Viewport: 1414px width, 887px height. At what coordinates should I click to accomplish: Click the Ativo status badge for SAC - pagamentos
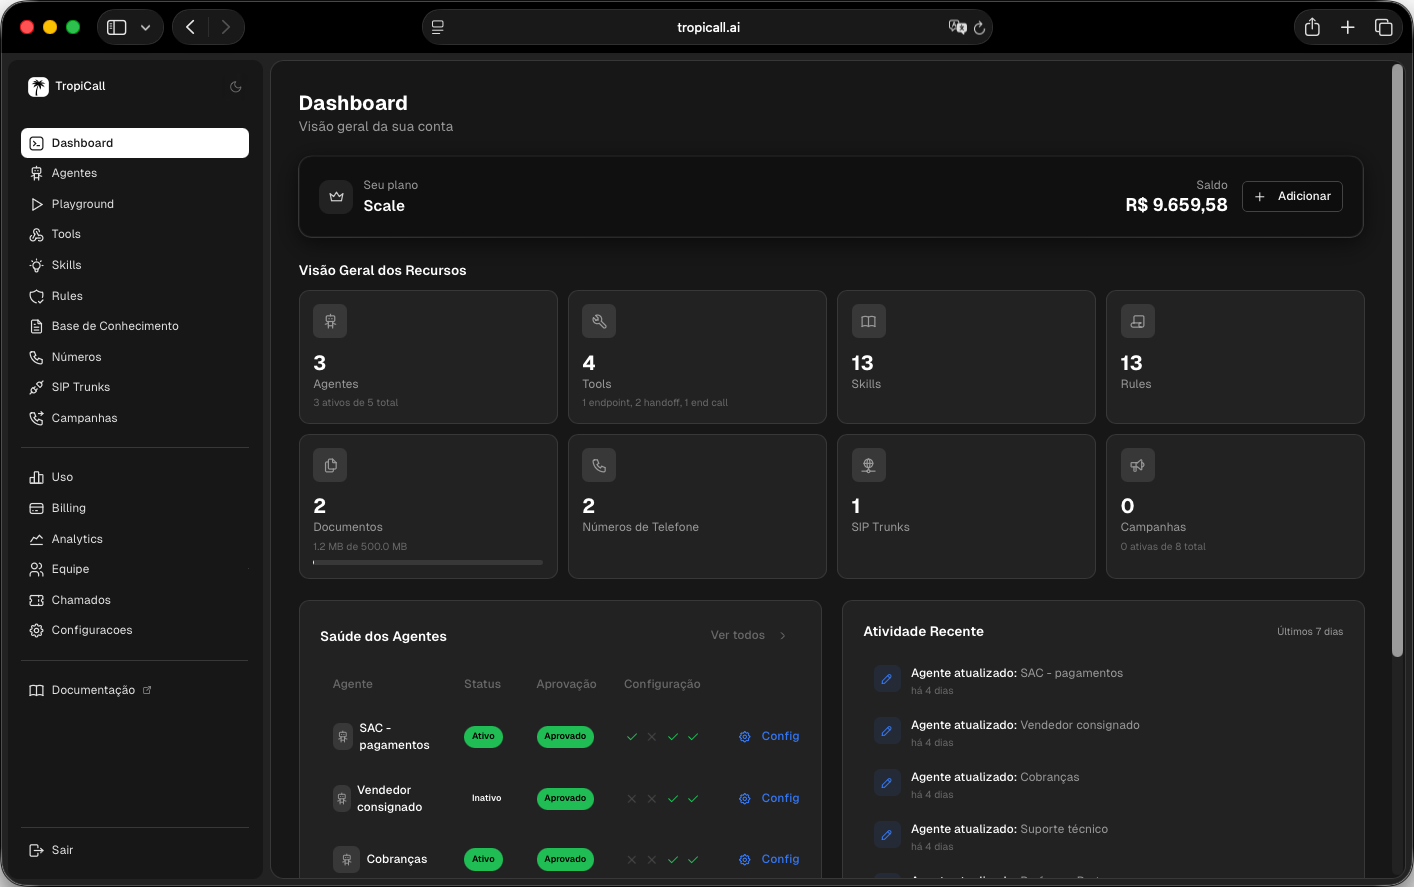[483, 736]
